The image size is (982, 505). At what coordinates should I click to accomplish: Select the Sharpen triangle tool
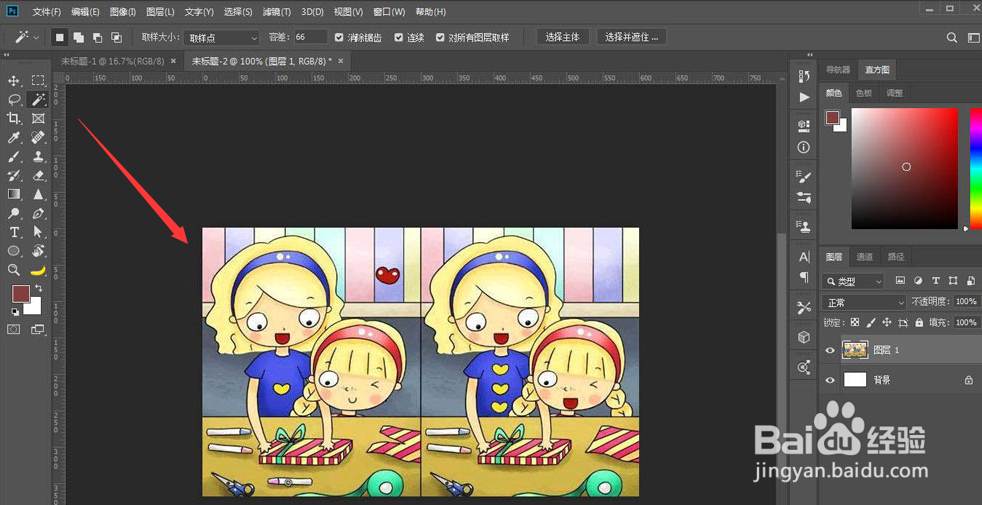[x=38, y=194]
